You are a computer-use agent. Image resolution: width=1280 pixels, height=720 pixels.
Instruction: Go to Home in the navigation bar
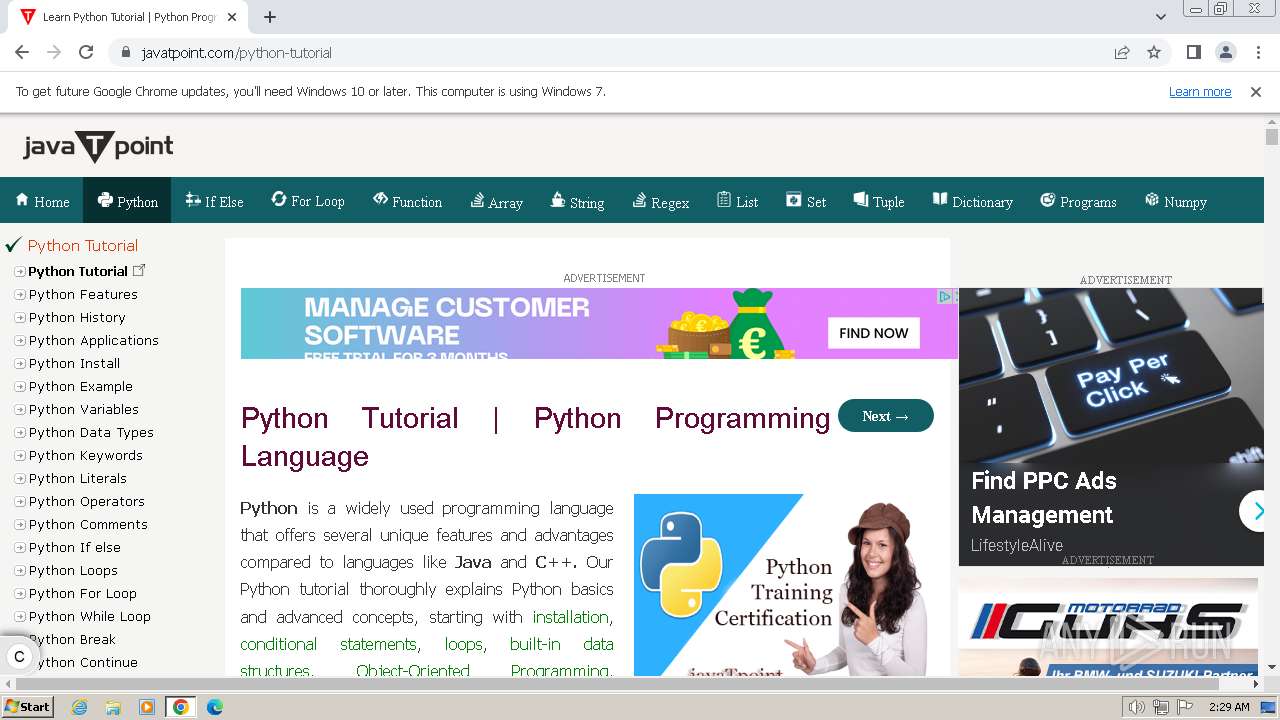[x=42, y=201]
